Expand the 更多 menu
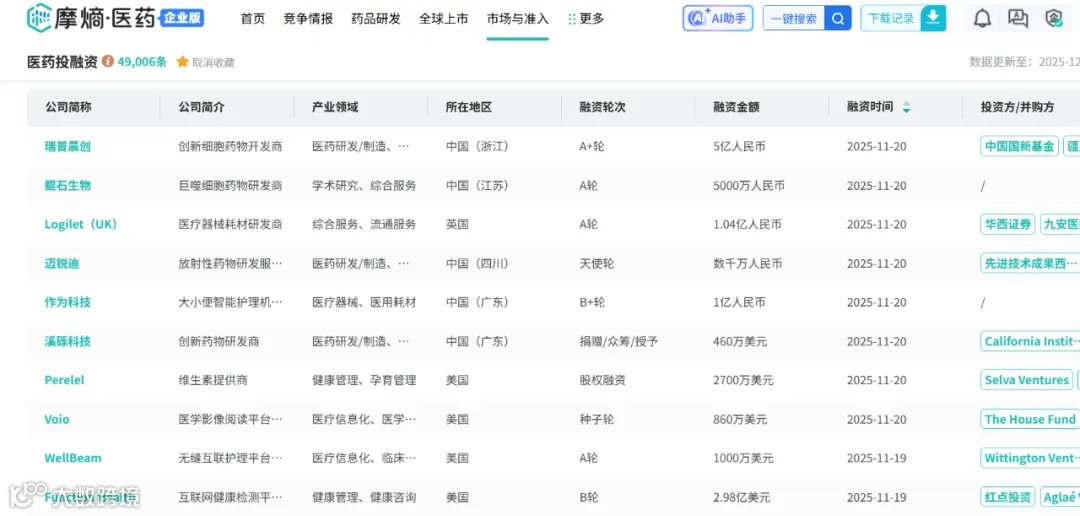Viewport: 1080px width, 516px height. [x=585, y=19]
